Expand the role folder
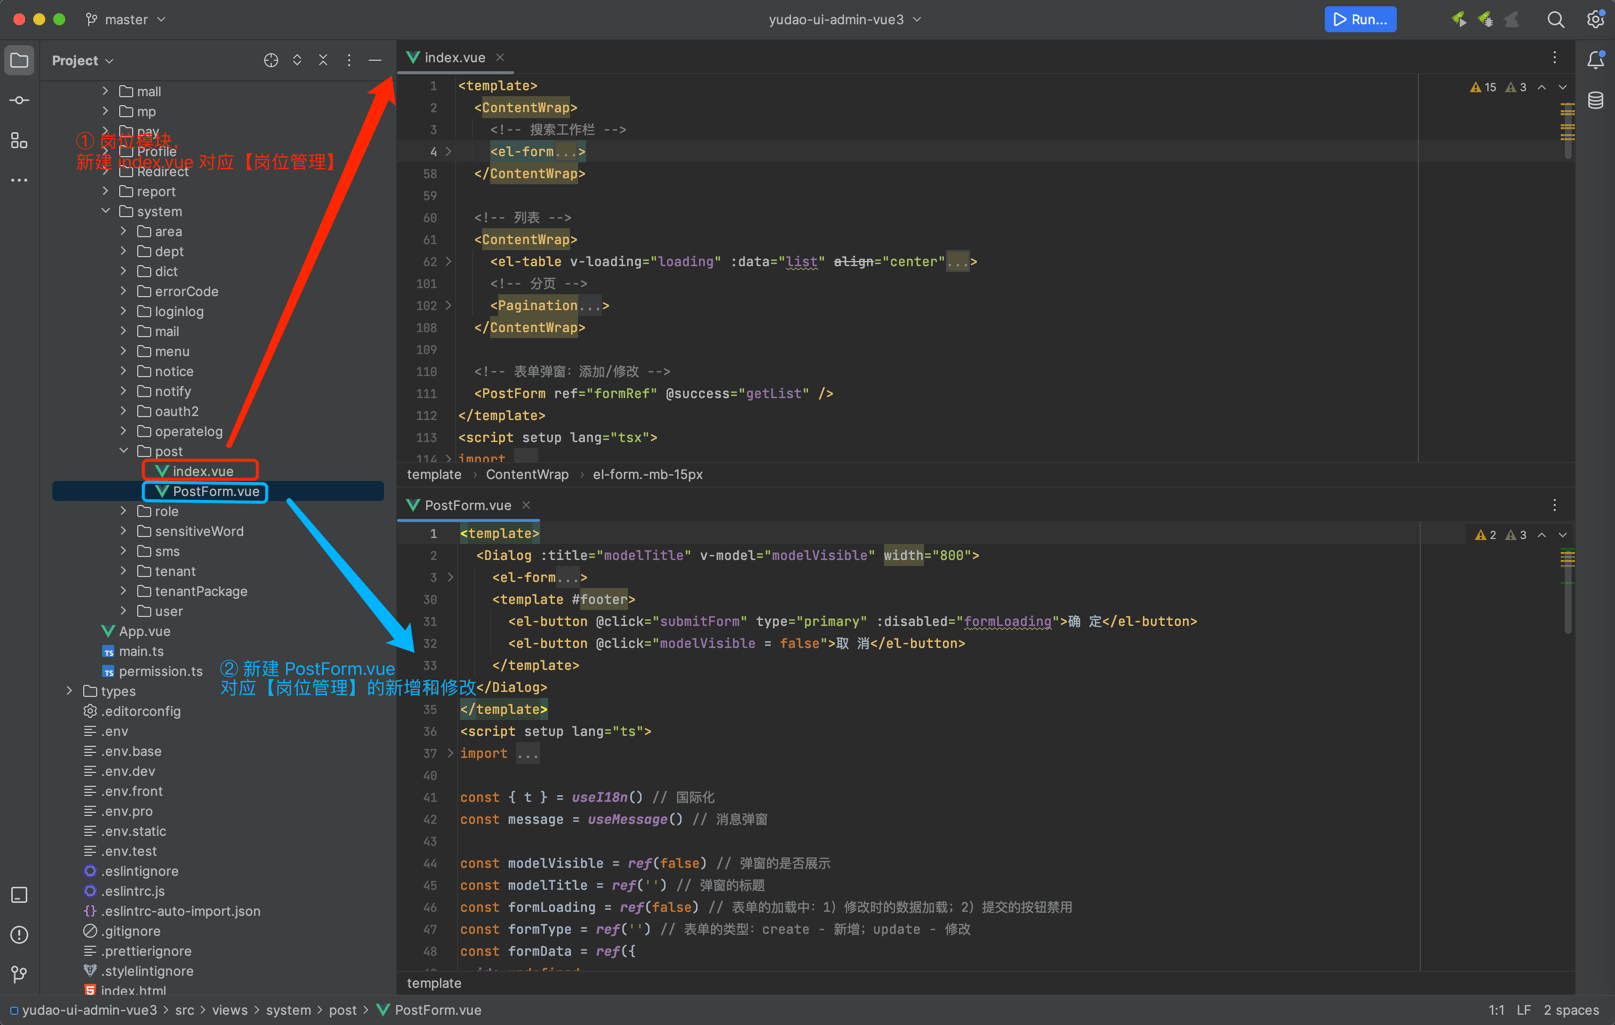1615x1025 pixels. 124,512
